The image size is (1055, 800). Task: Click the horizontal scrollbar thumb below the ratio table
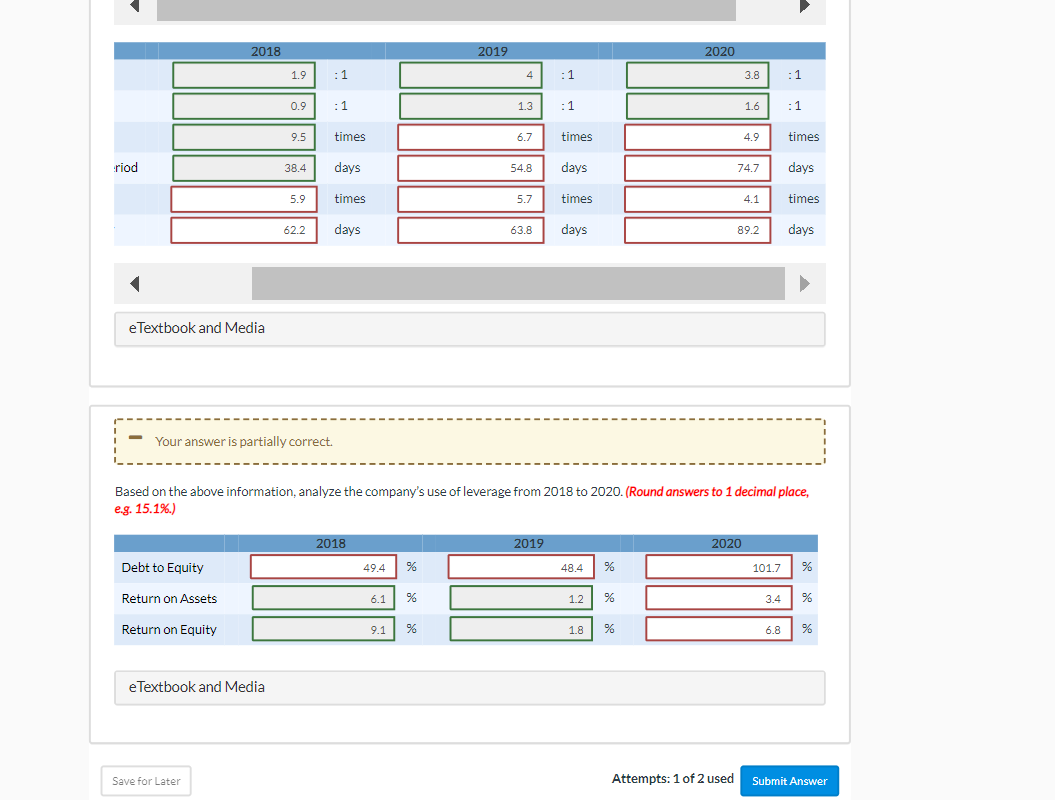518,283
